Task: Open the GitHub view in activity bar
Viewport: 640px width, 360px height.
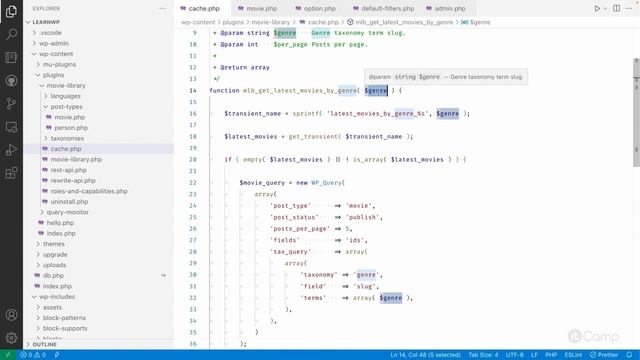Action: pyautogui.click(x=11, y=80)
